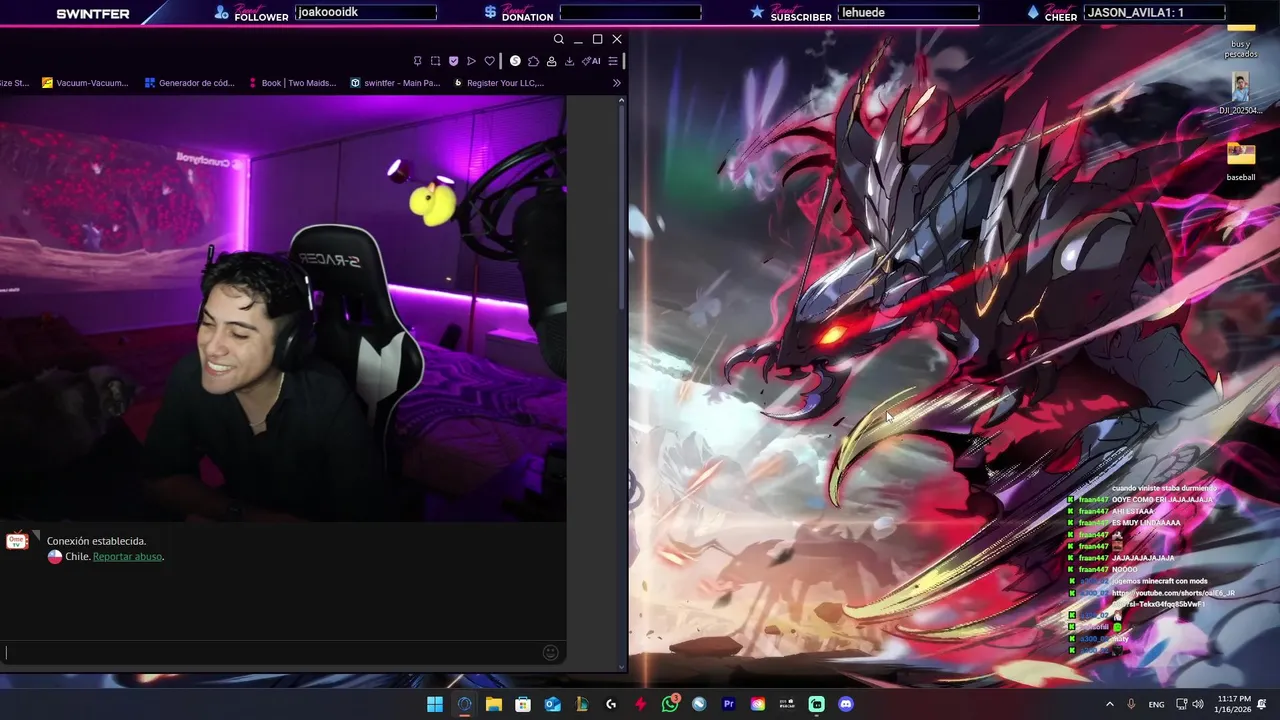Image resolution: width=1280 pixels, height=720 pixels.
Task: Expand the hidden bookmarks chevron
Action: click(616, 83)
